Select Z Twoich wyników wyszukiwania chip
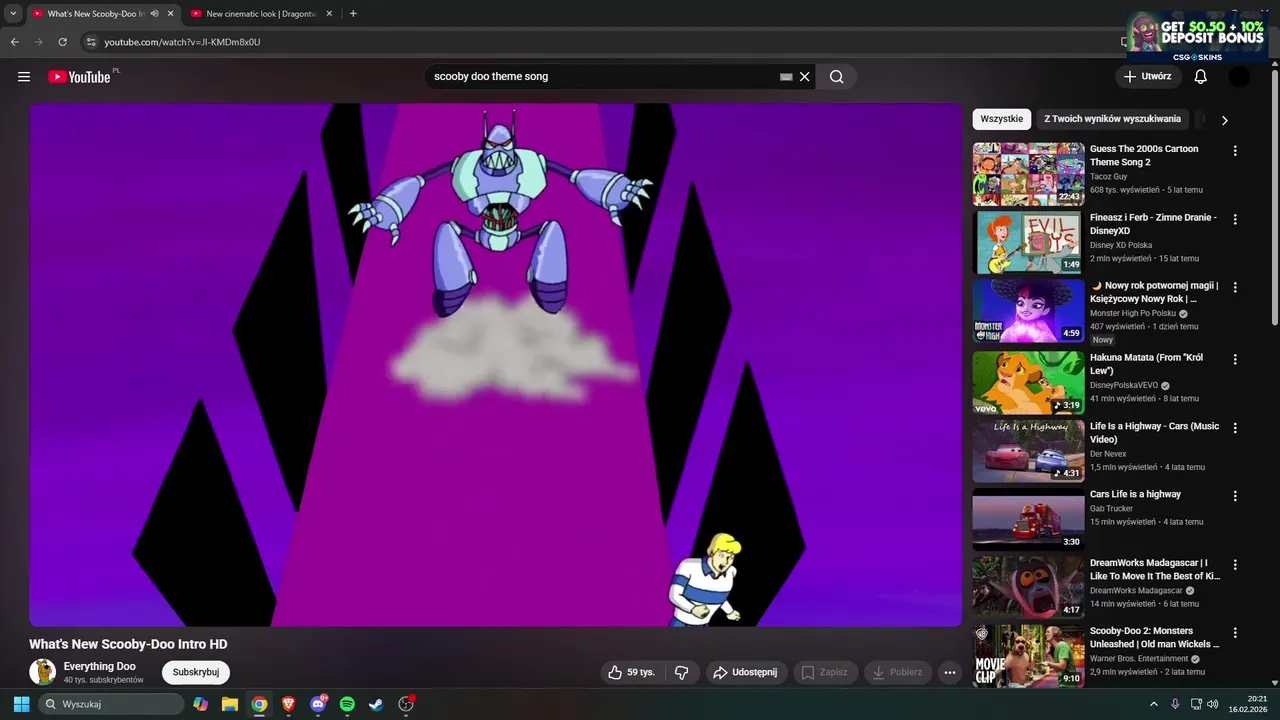Image resolution: width=1280 pixels, height=720 pixels. coord(1112,119)
